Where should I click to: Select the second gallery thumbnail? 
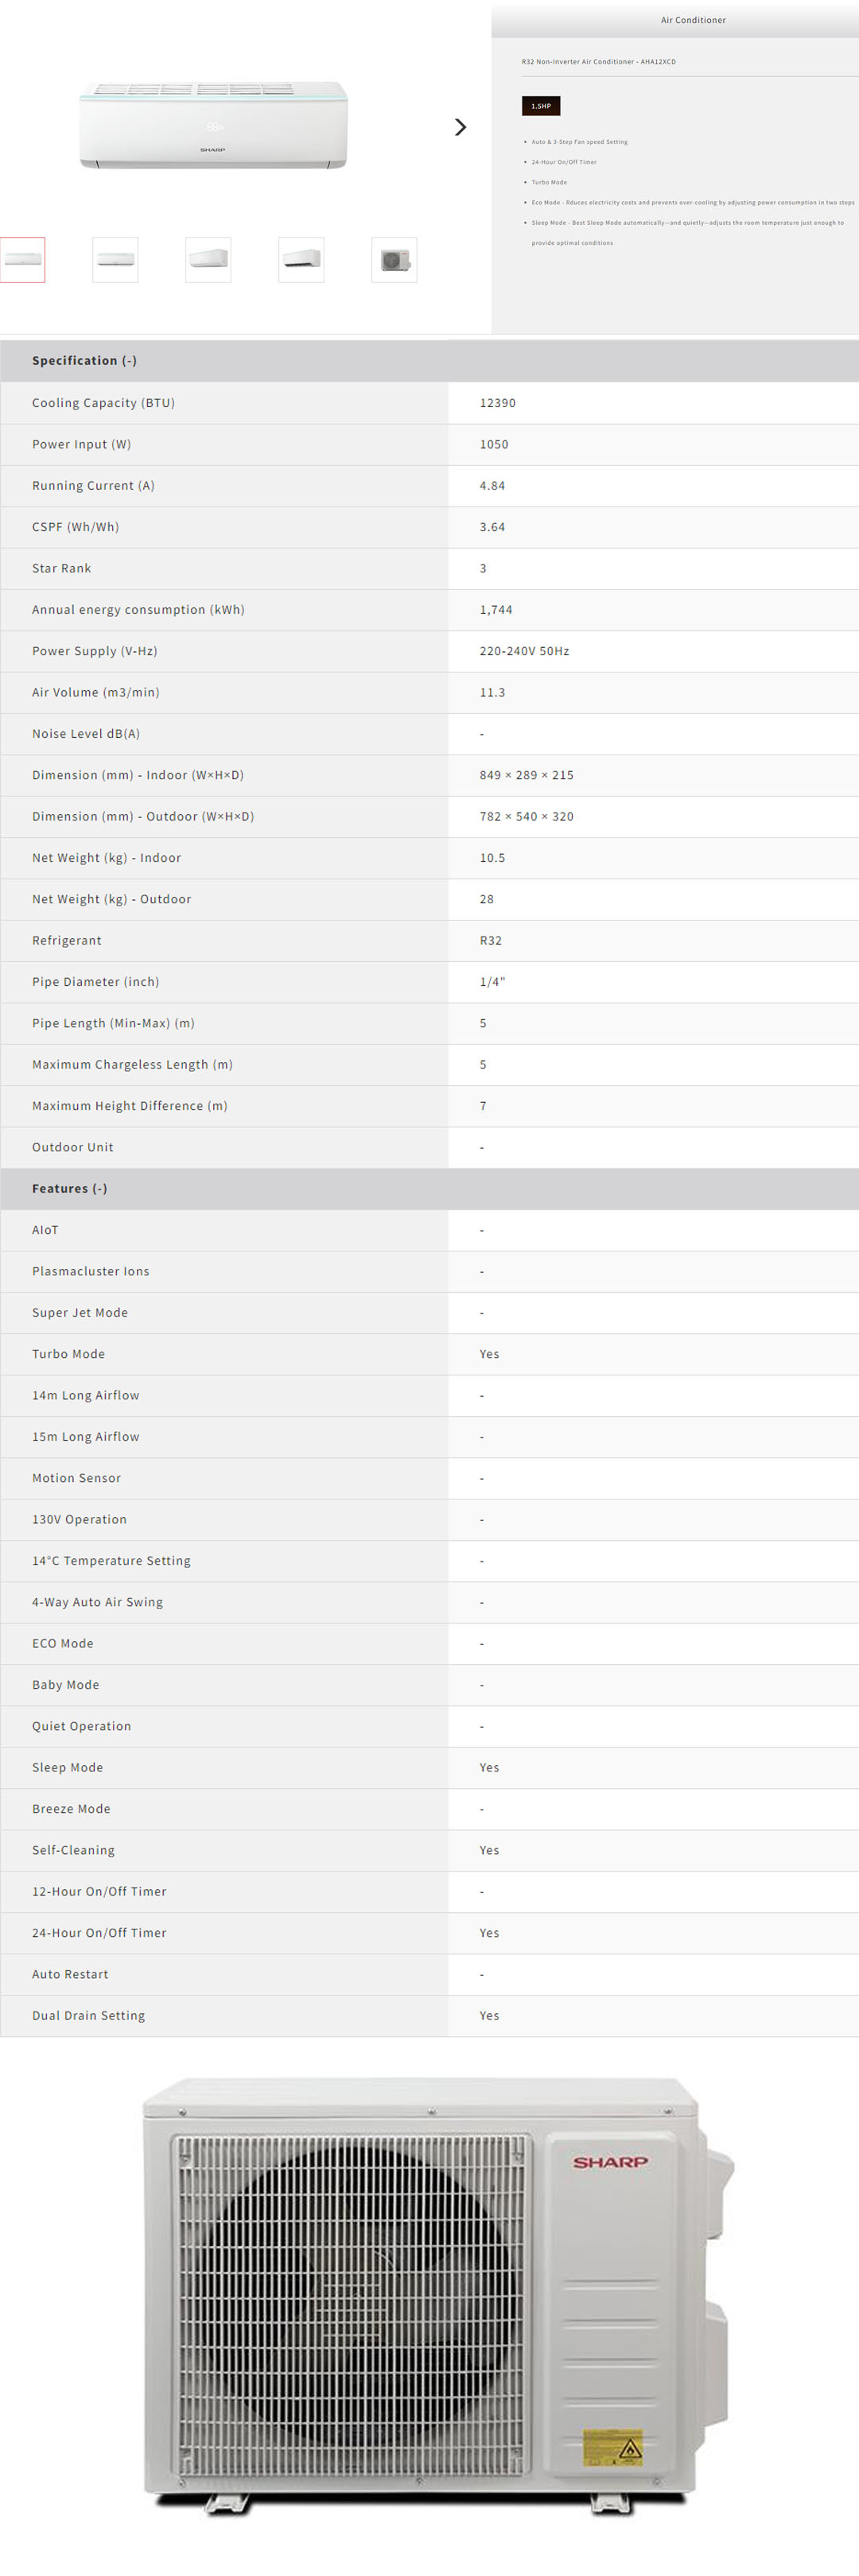click(115, 260)
